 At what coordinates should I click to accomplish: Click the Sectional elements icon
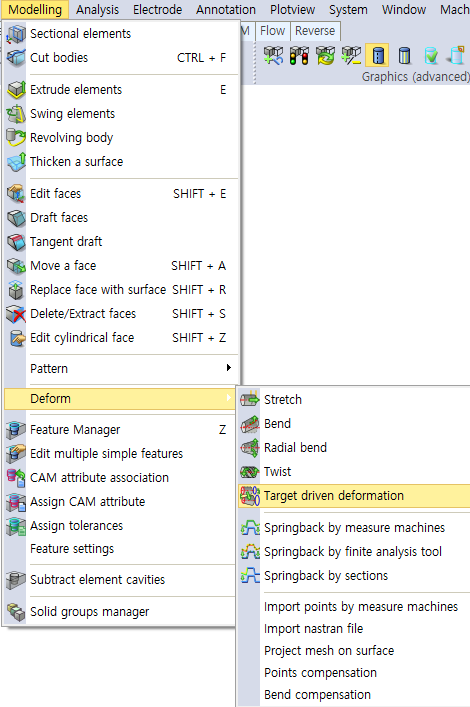point(16,34)
